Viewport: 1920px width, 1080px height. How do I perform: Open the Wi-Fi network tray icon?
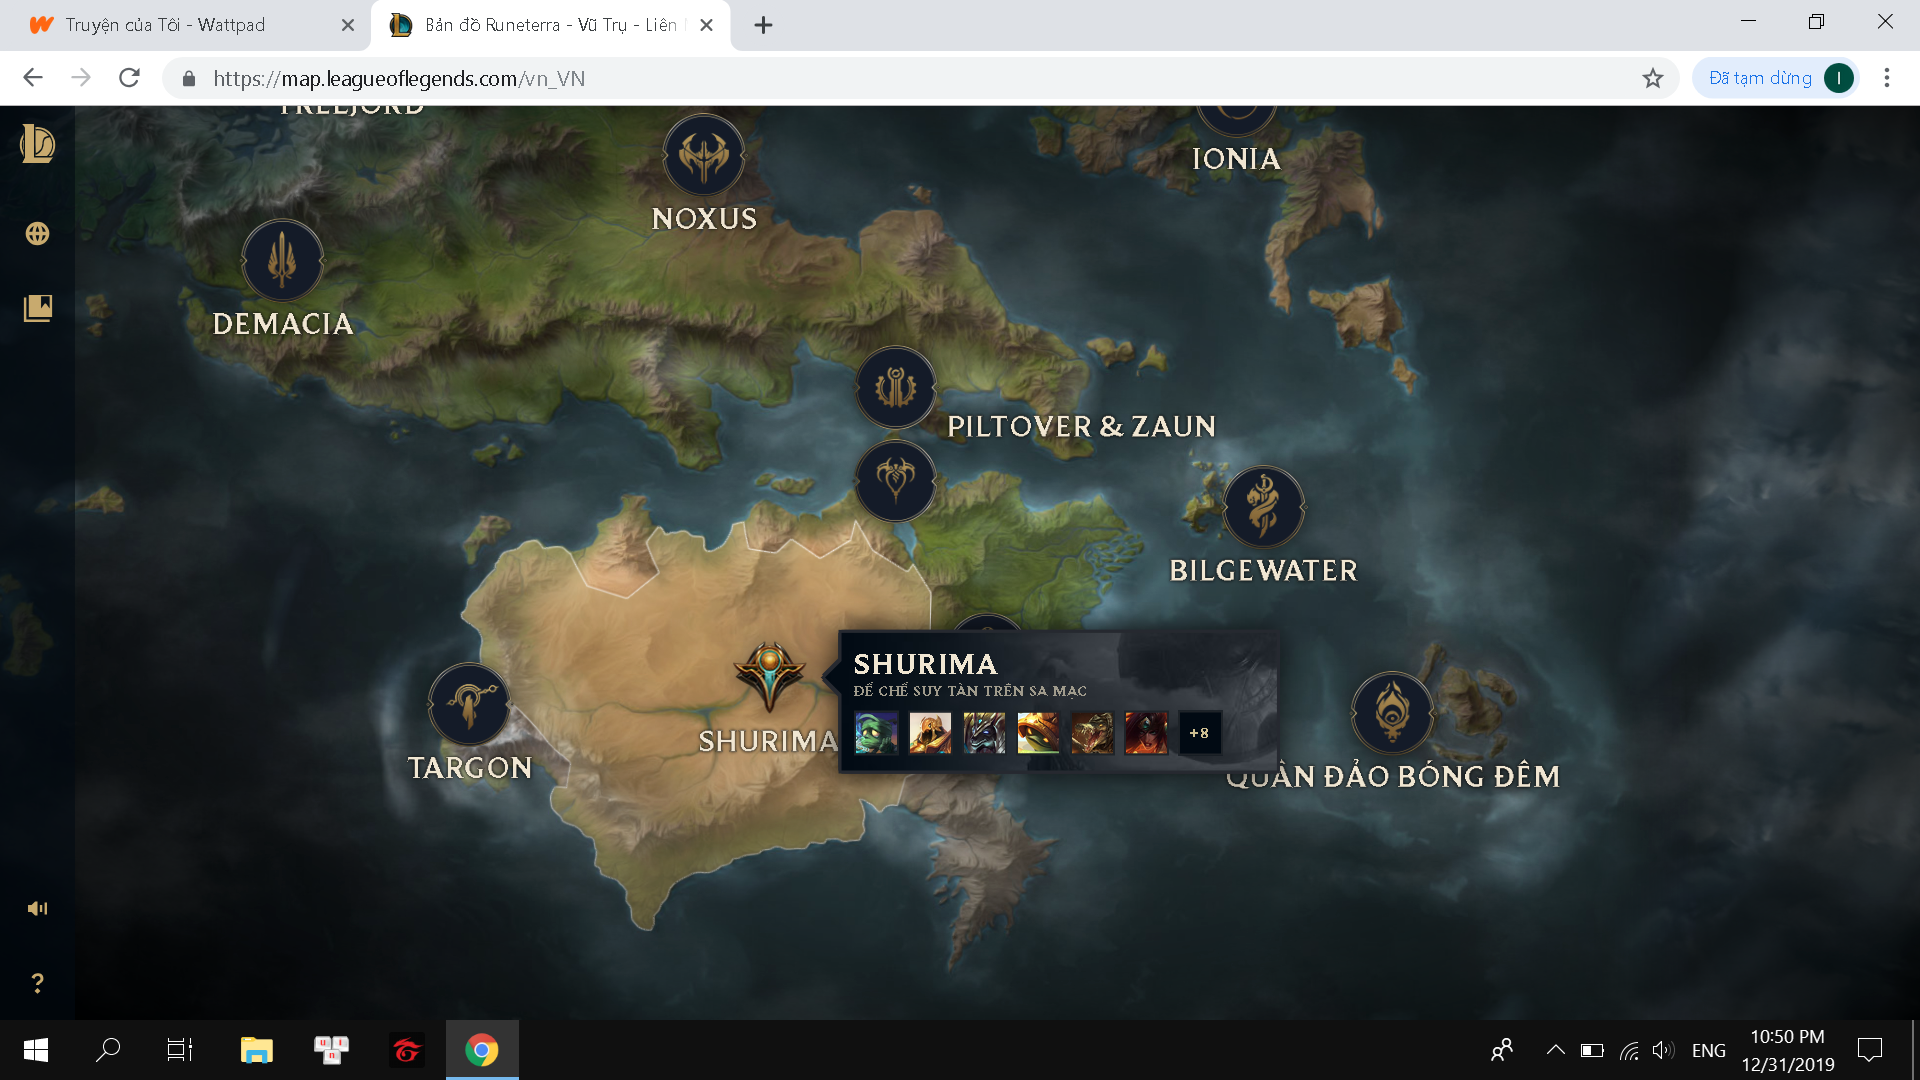pos(1629,1050)
